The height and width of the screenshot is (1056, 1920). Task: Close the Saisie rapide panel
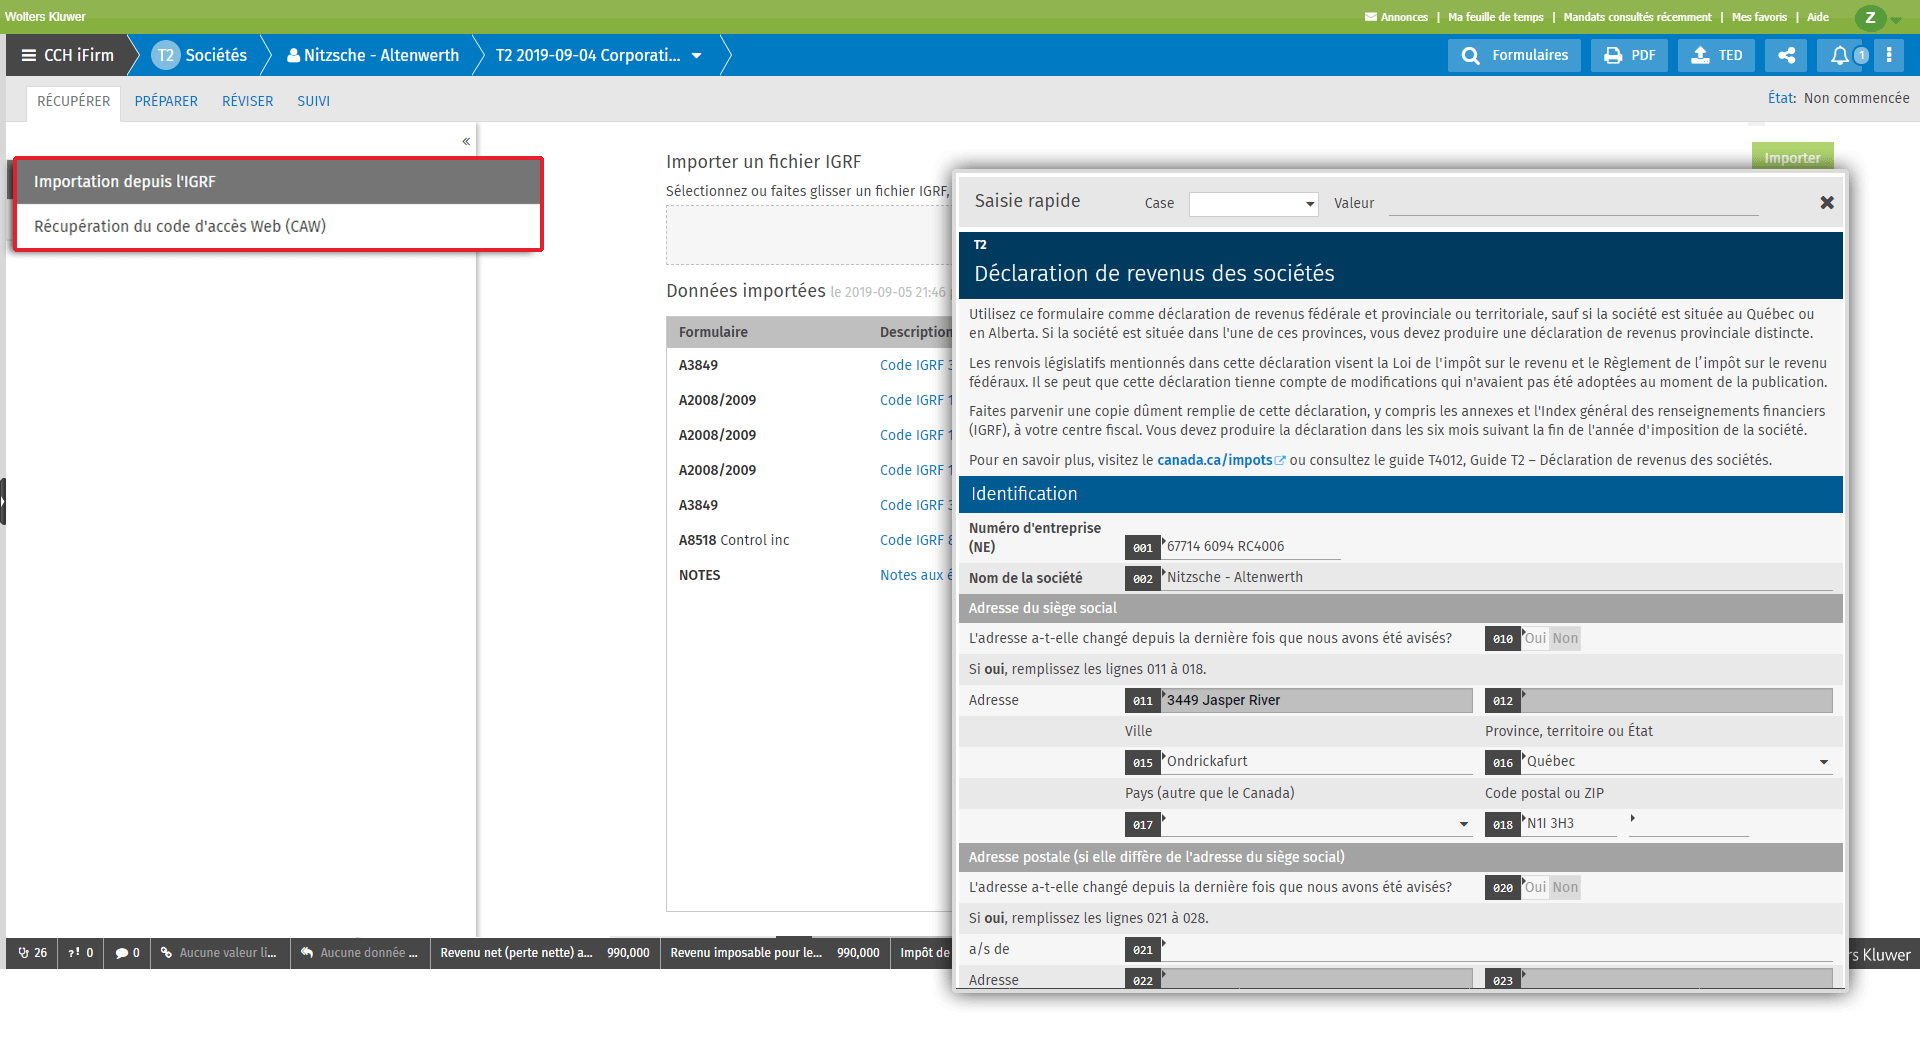[x=1827, y=203]
